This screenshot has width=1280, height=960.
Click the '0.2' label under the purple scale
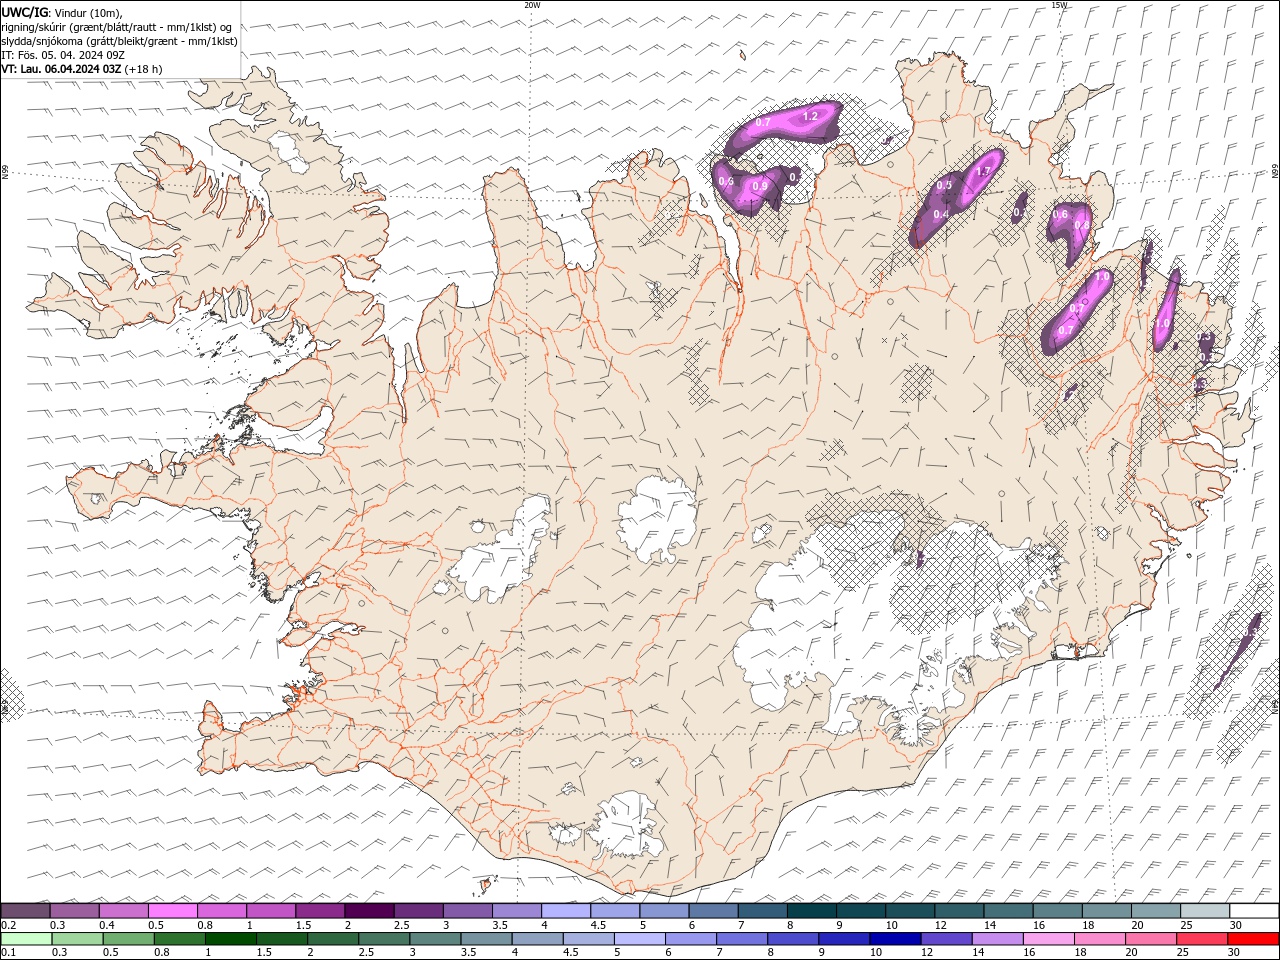pyautogui.click(x=7, y=925)
